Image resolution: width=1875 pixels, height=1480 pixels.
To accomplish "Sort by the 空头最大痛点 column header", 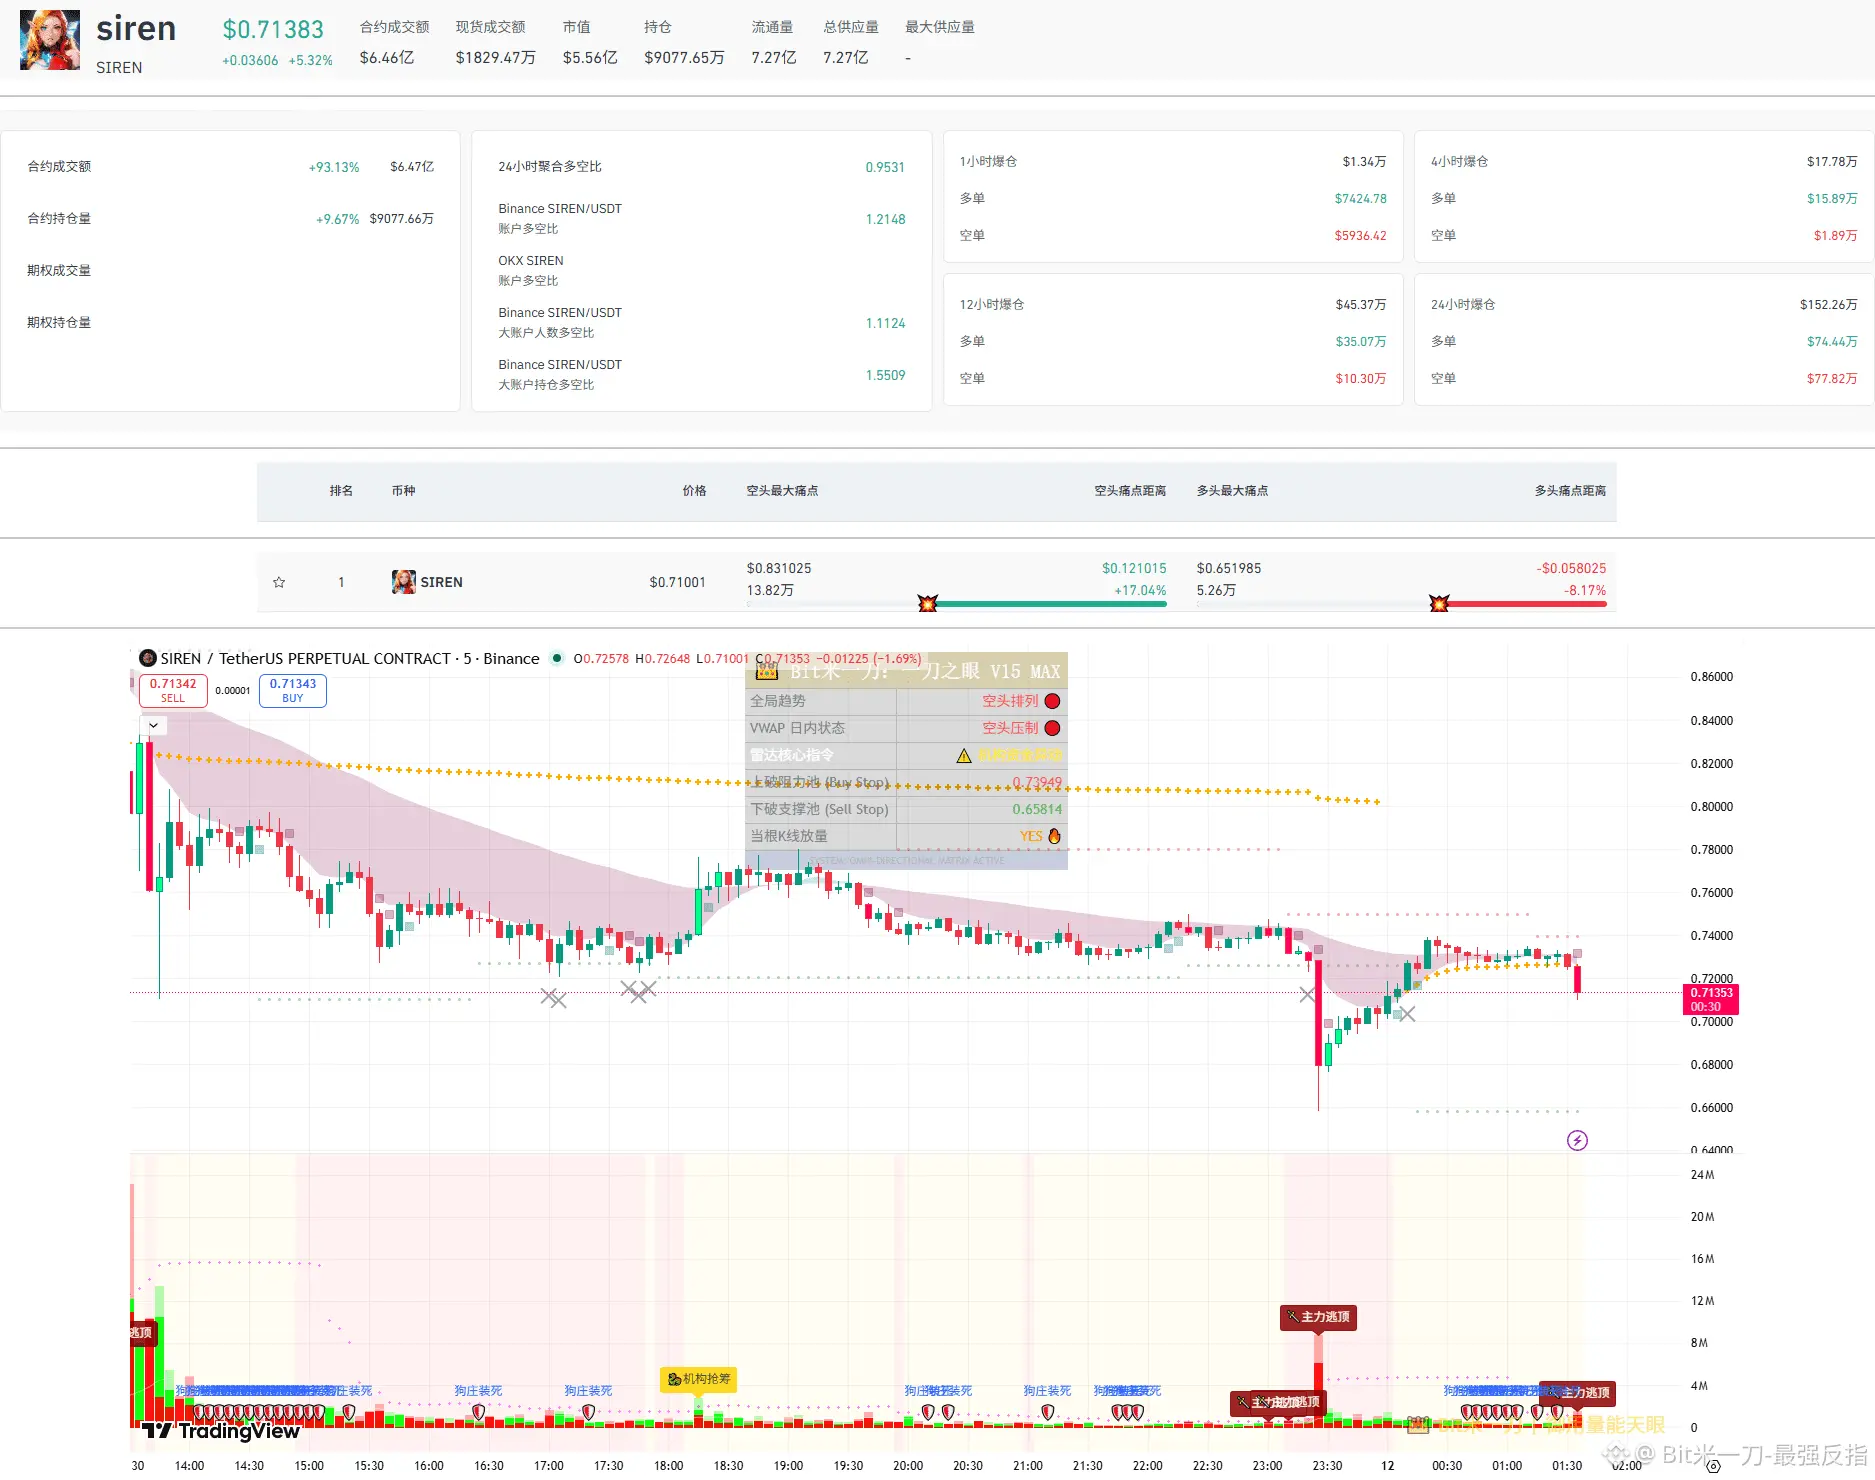I will [x=782, y=491].
